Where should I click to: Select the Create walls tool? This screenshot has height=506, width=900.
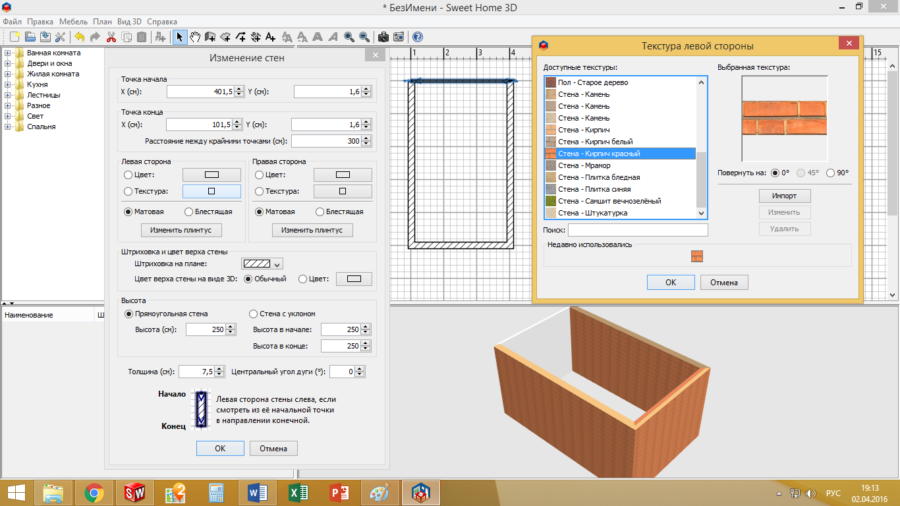click(x=210, y=37)
